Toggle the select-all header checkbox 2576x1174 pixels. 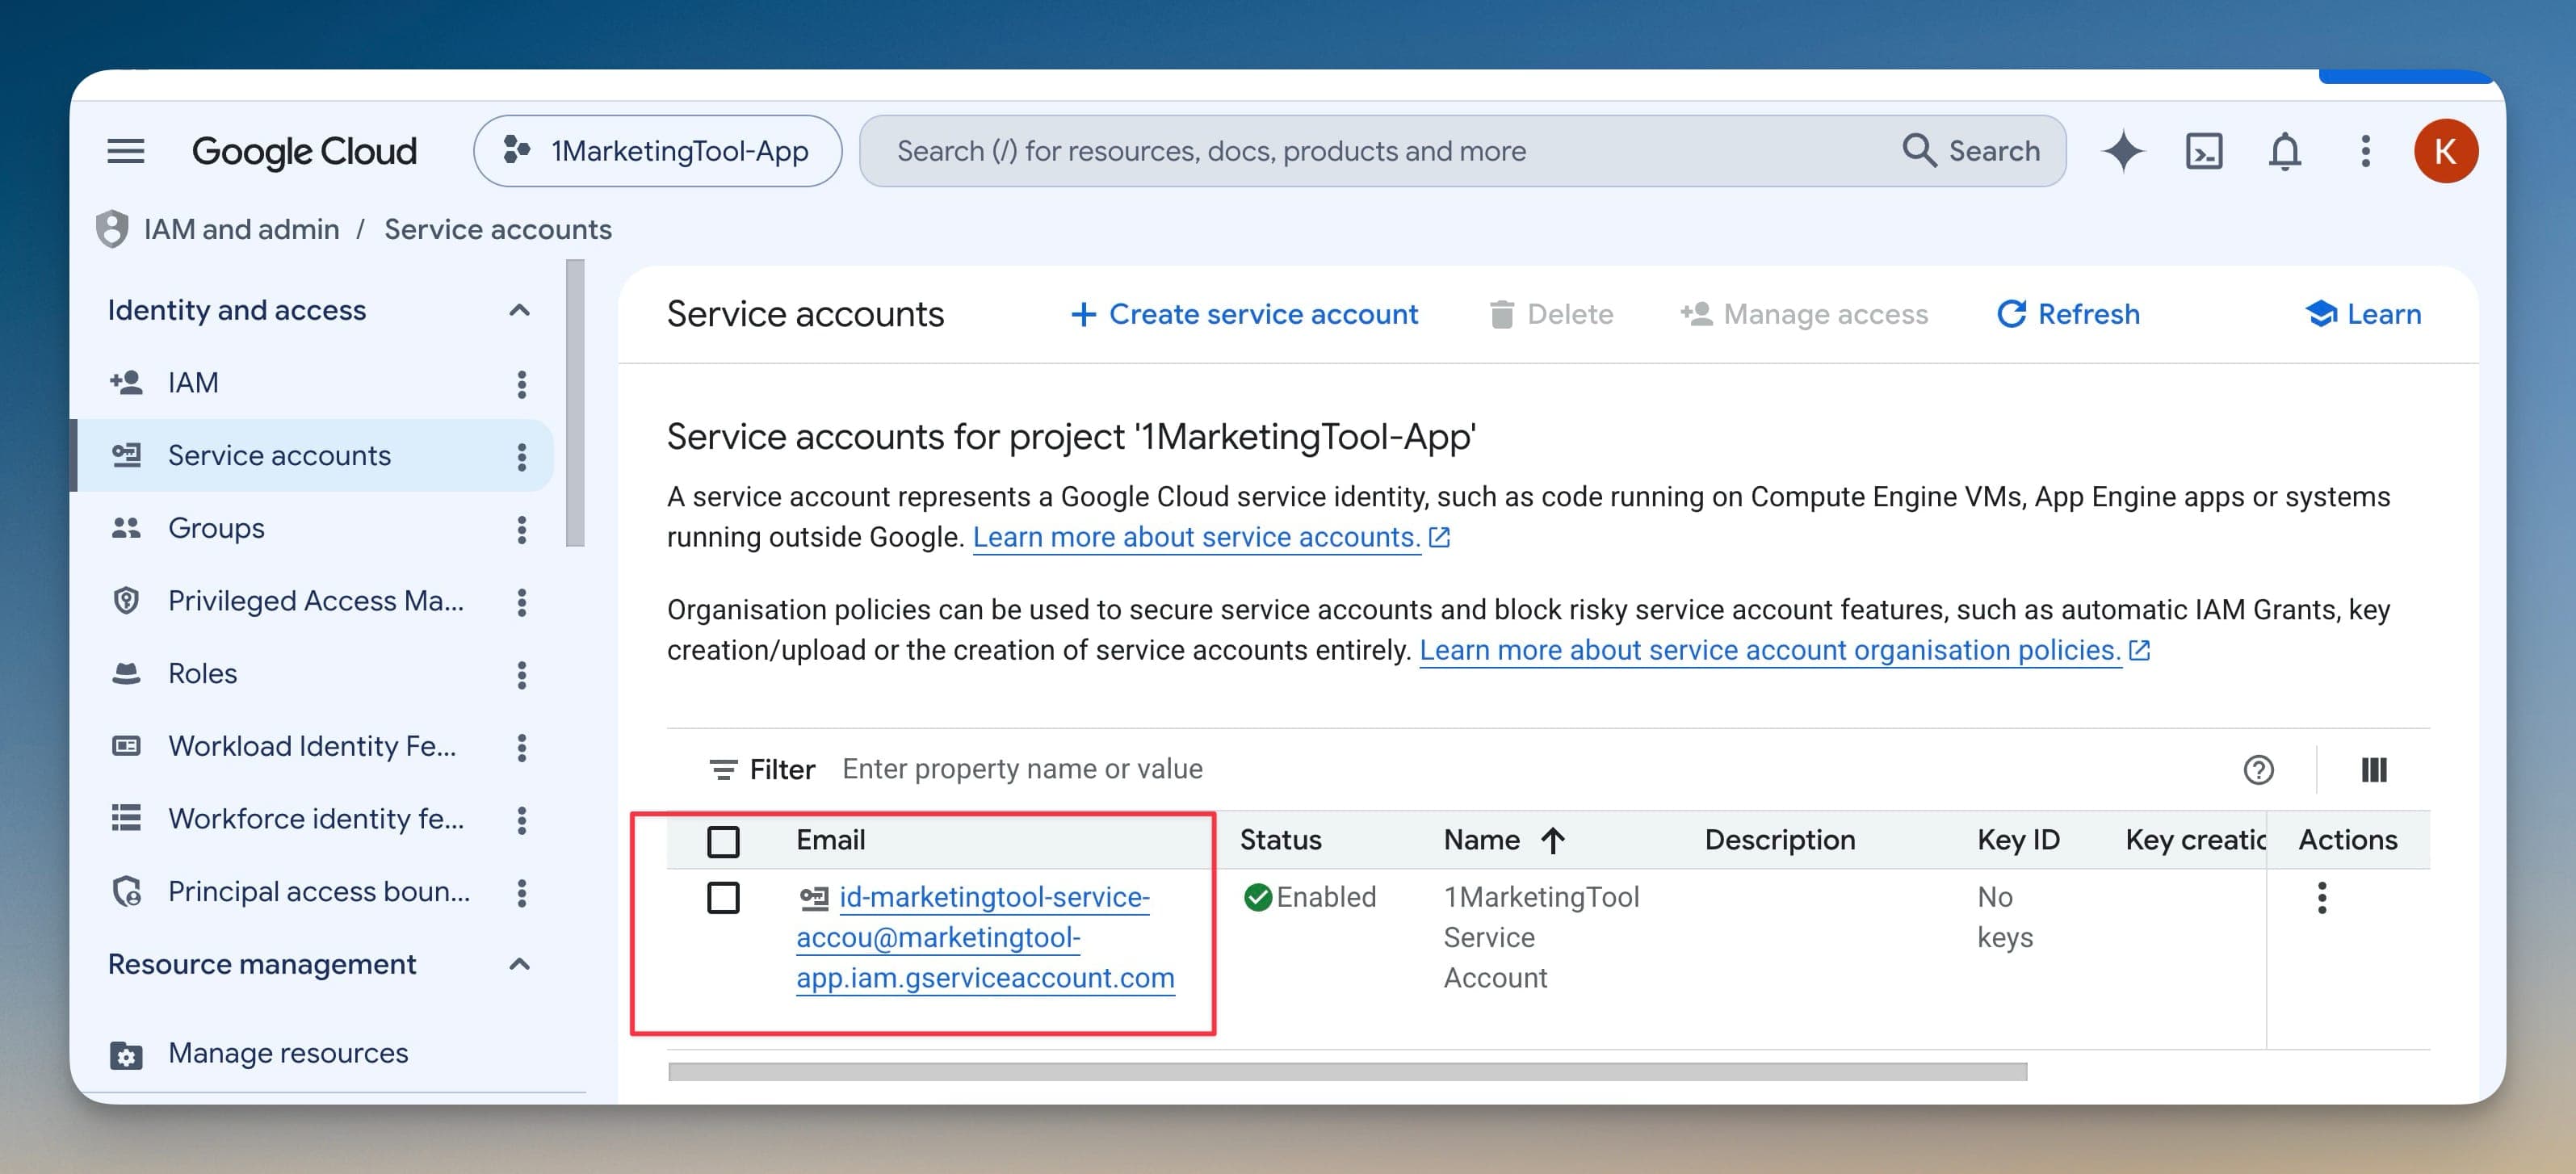point(723,841)
